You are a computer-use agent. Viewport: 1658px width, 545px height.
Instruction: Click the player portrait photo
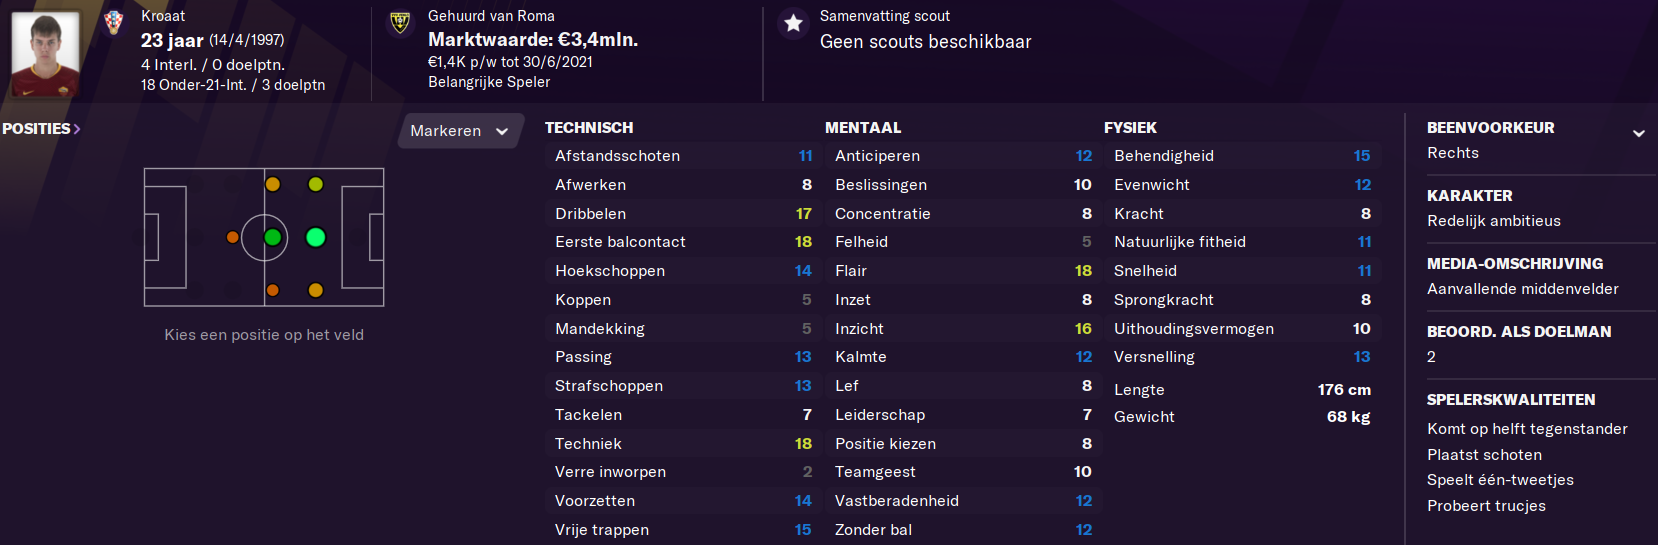click(x=45, y=53)
